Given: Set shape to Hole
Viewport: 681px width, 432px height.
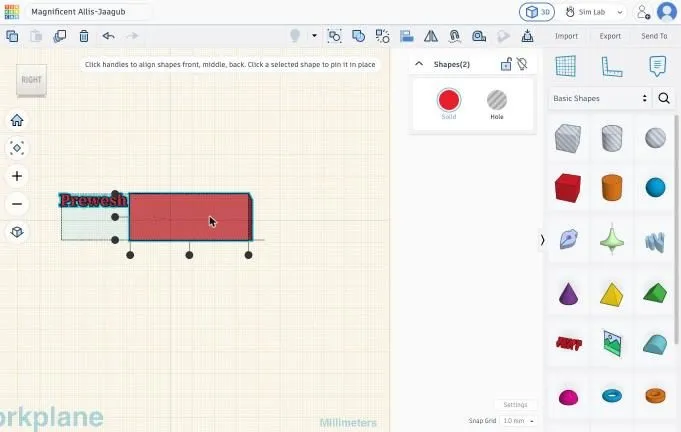Looking at the screenshot, I should [497, 101].
